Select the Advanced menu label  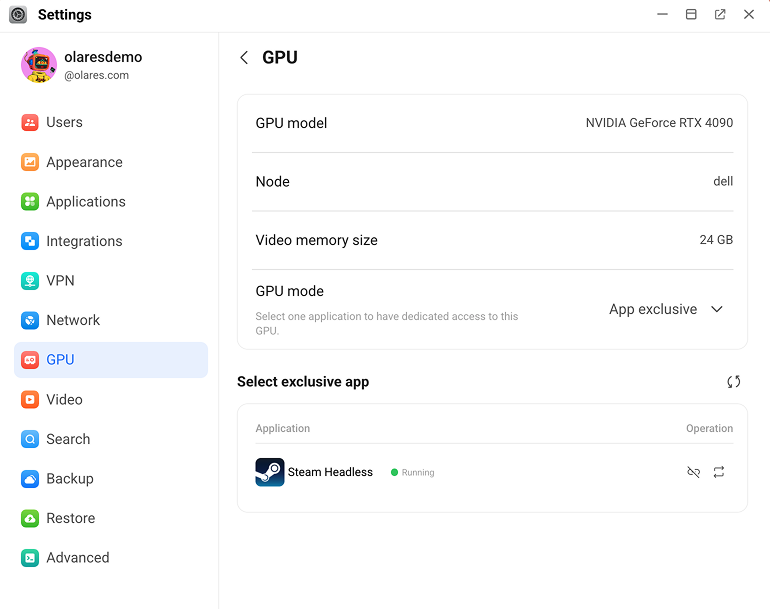tap(78, 558)
